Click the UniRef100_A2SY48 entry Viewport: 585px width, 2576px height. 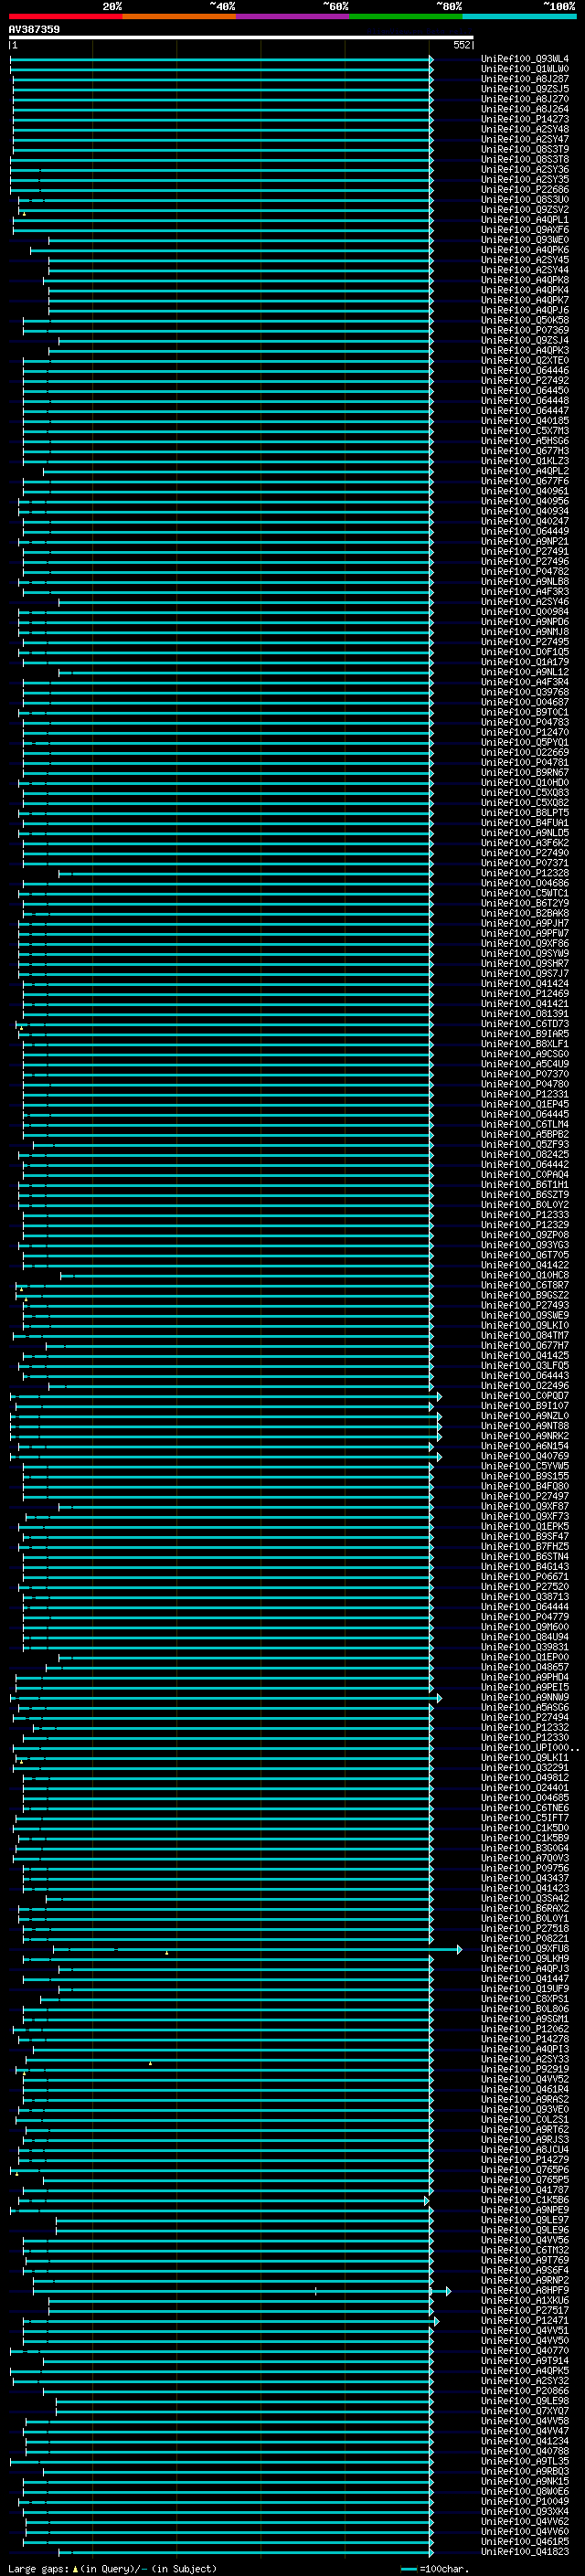[525, 129]
